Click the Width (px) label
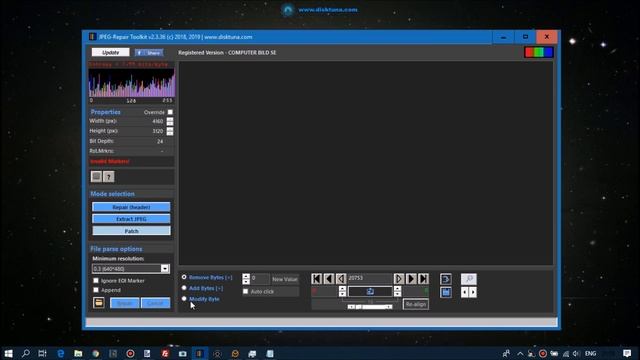The image size is (640, 360). (103, 121)
